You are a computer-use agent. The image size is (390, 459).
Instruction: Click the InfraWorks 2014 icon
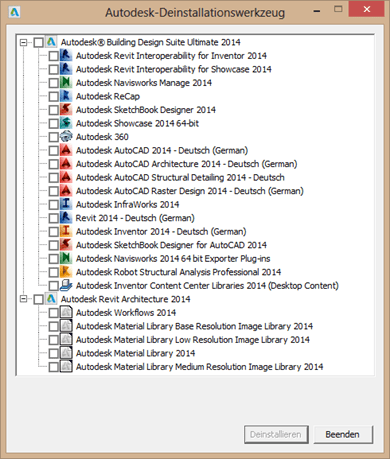[66, 204]
